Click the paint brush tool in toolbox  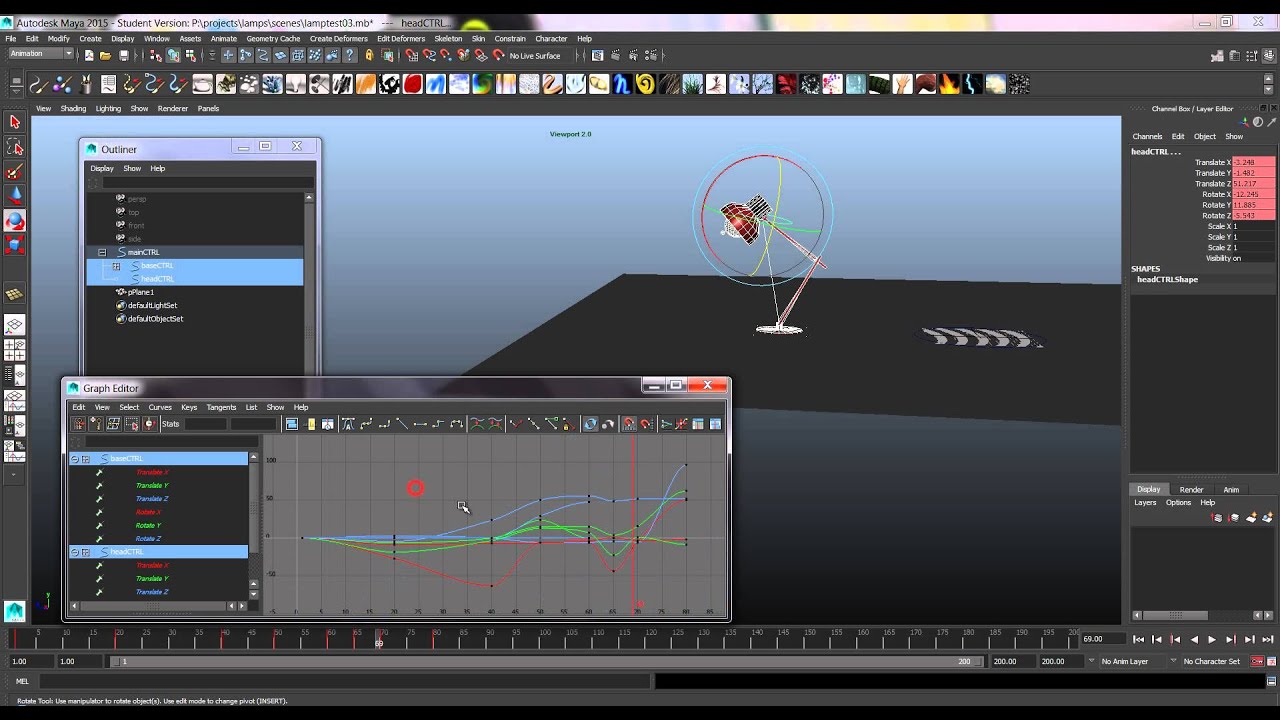[x=14, y=173]
